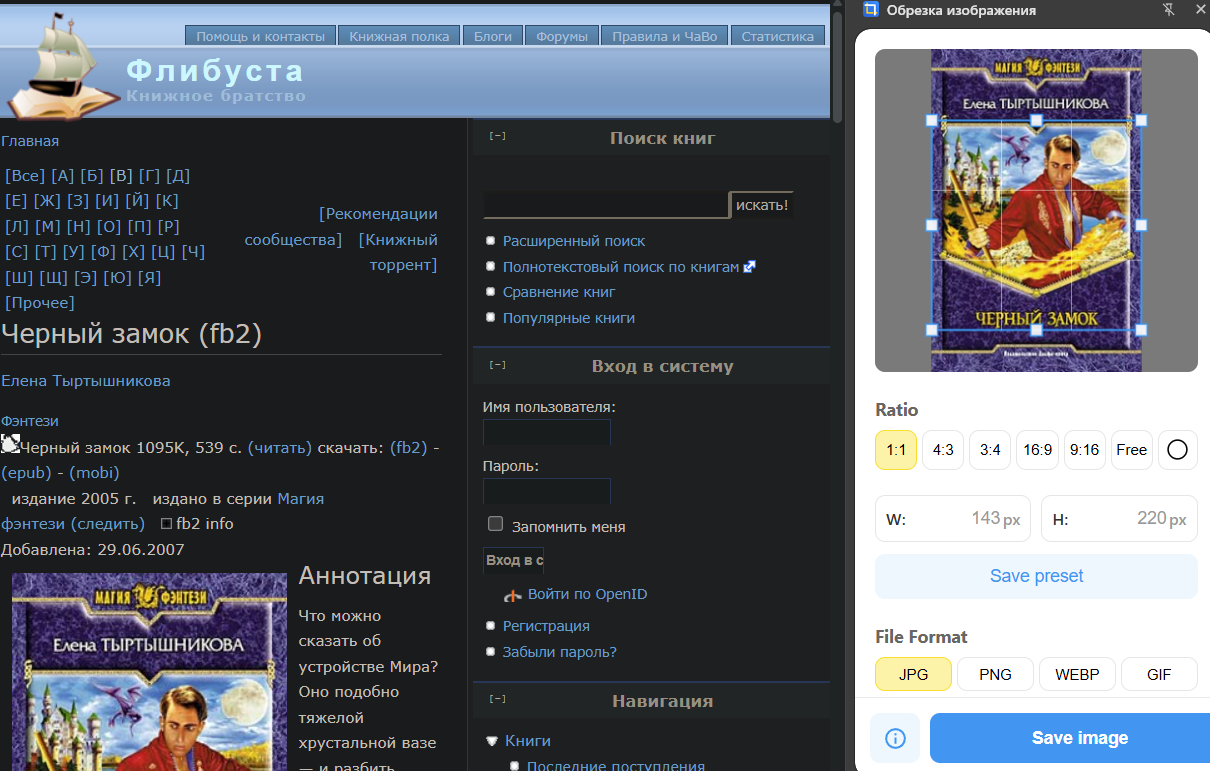1210x771 pixels.
Task: Click the Flibusta sailing ship logo
Action: [x=60, y=68]
